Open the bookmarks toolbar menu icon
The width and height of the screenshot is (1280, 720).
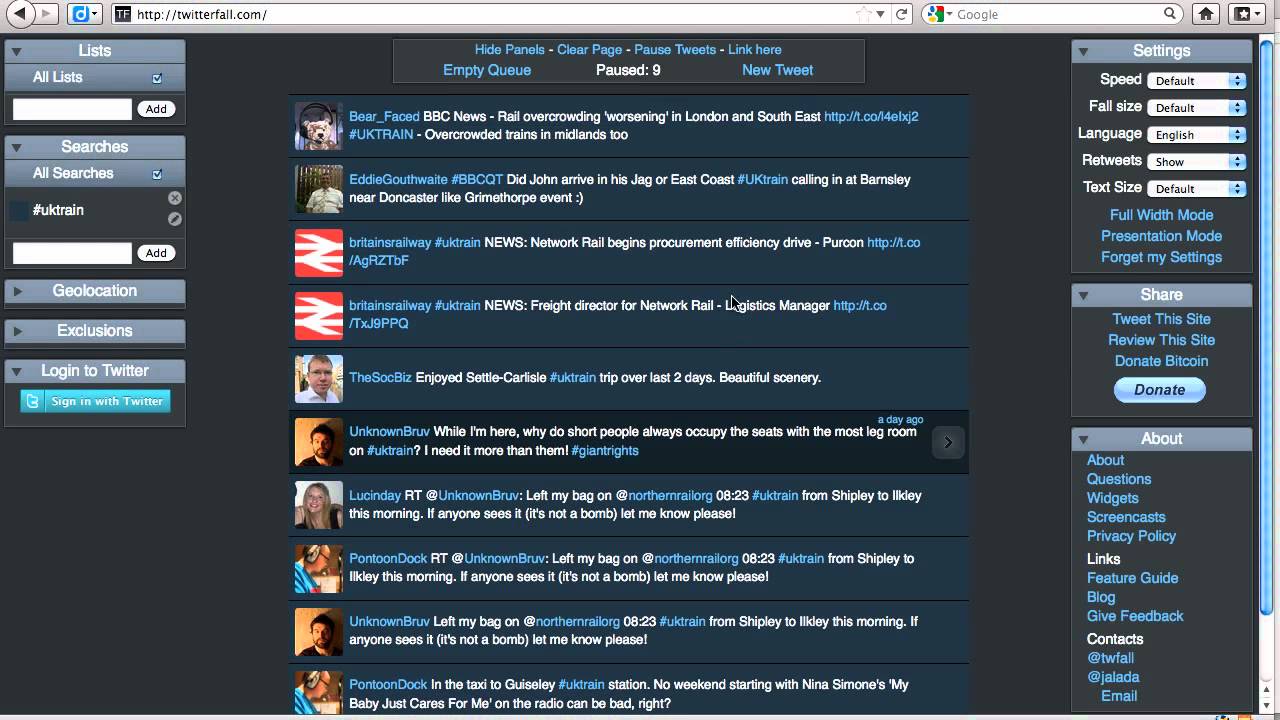[x=1246, y=14]
